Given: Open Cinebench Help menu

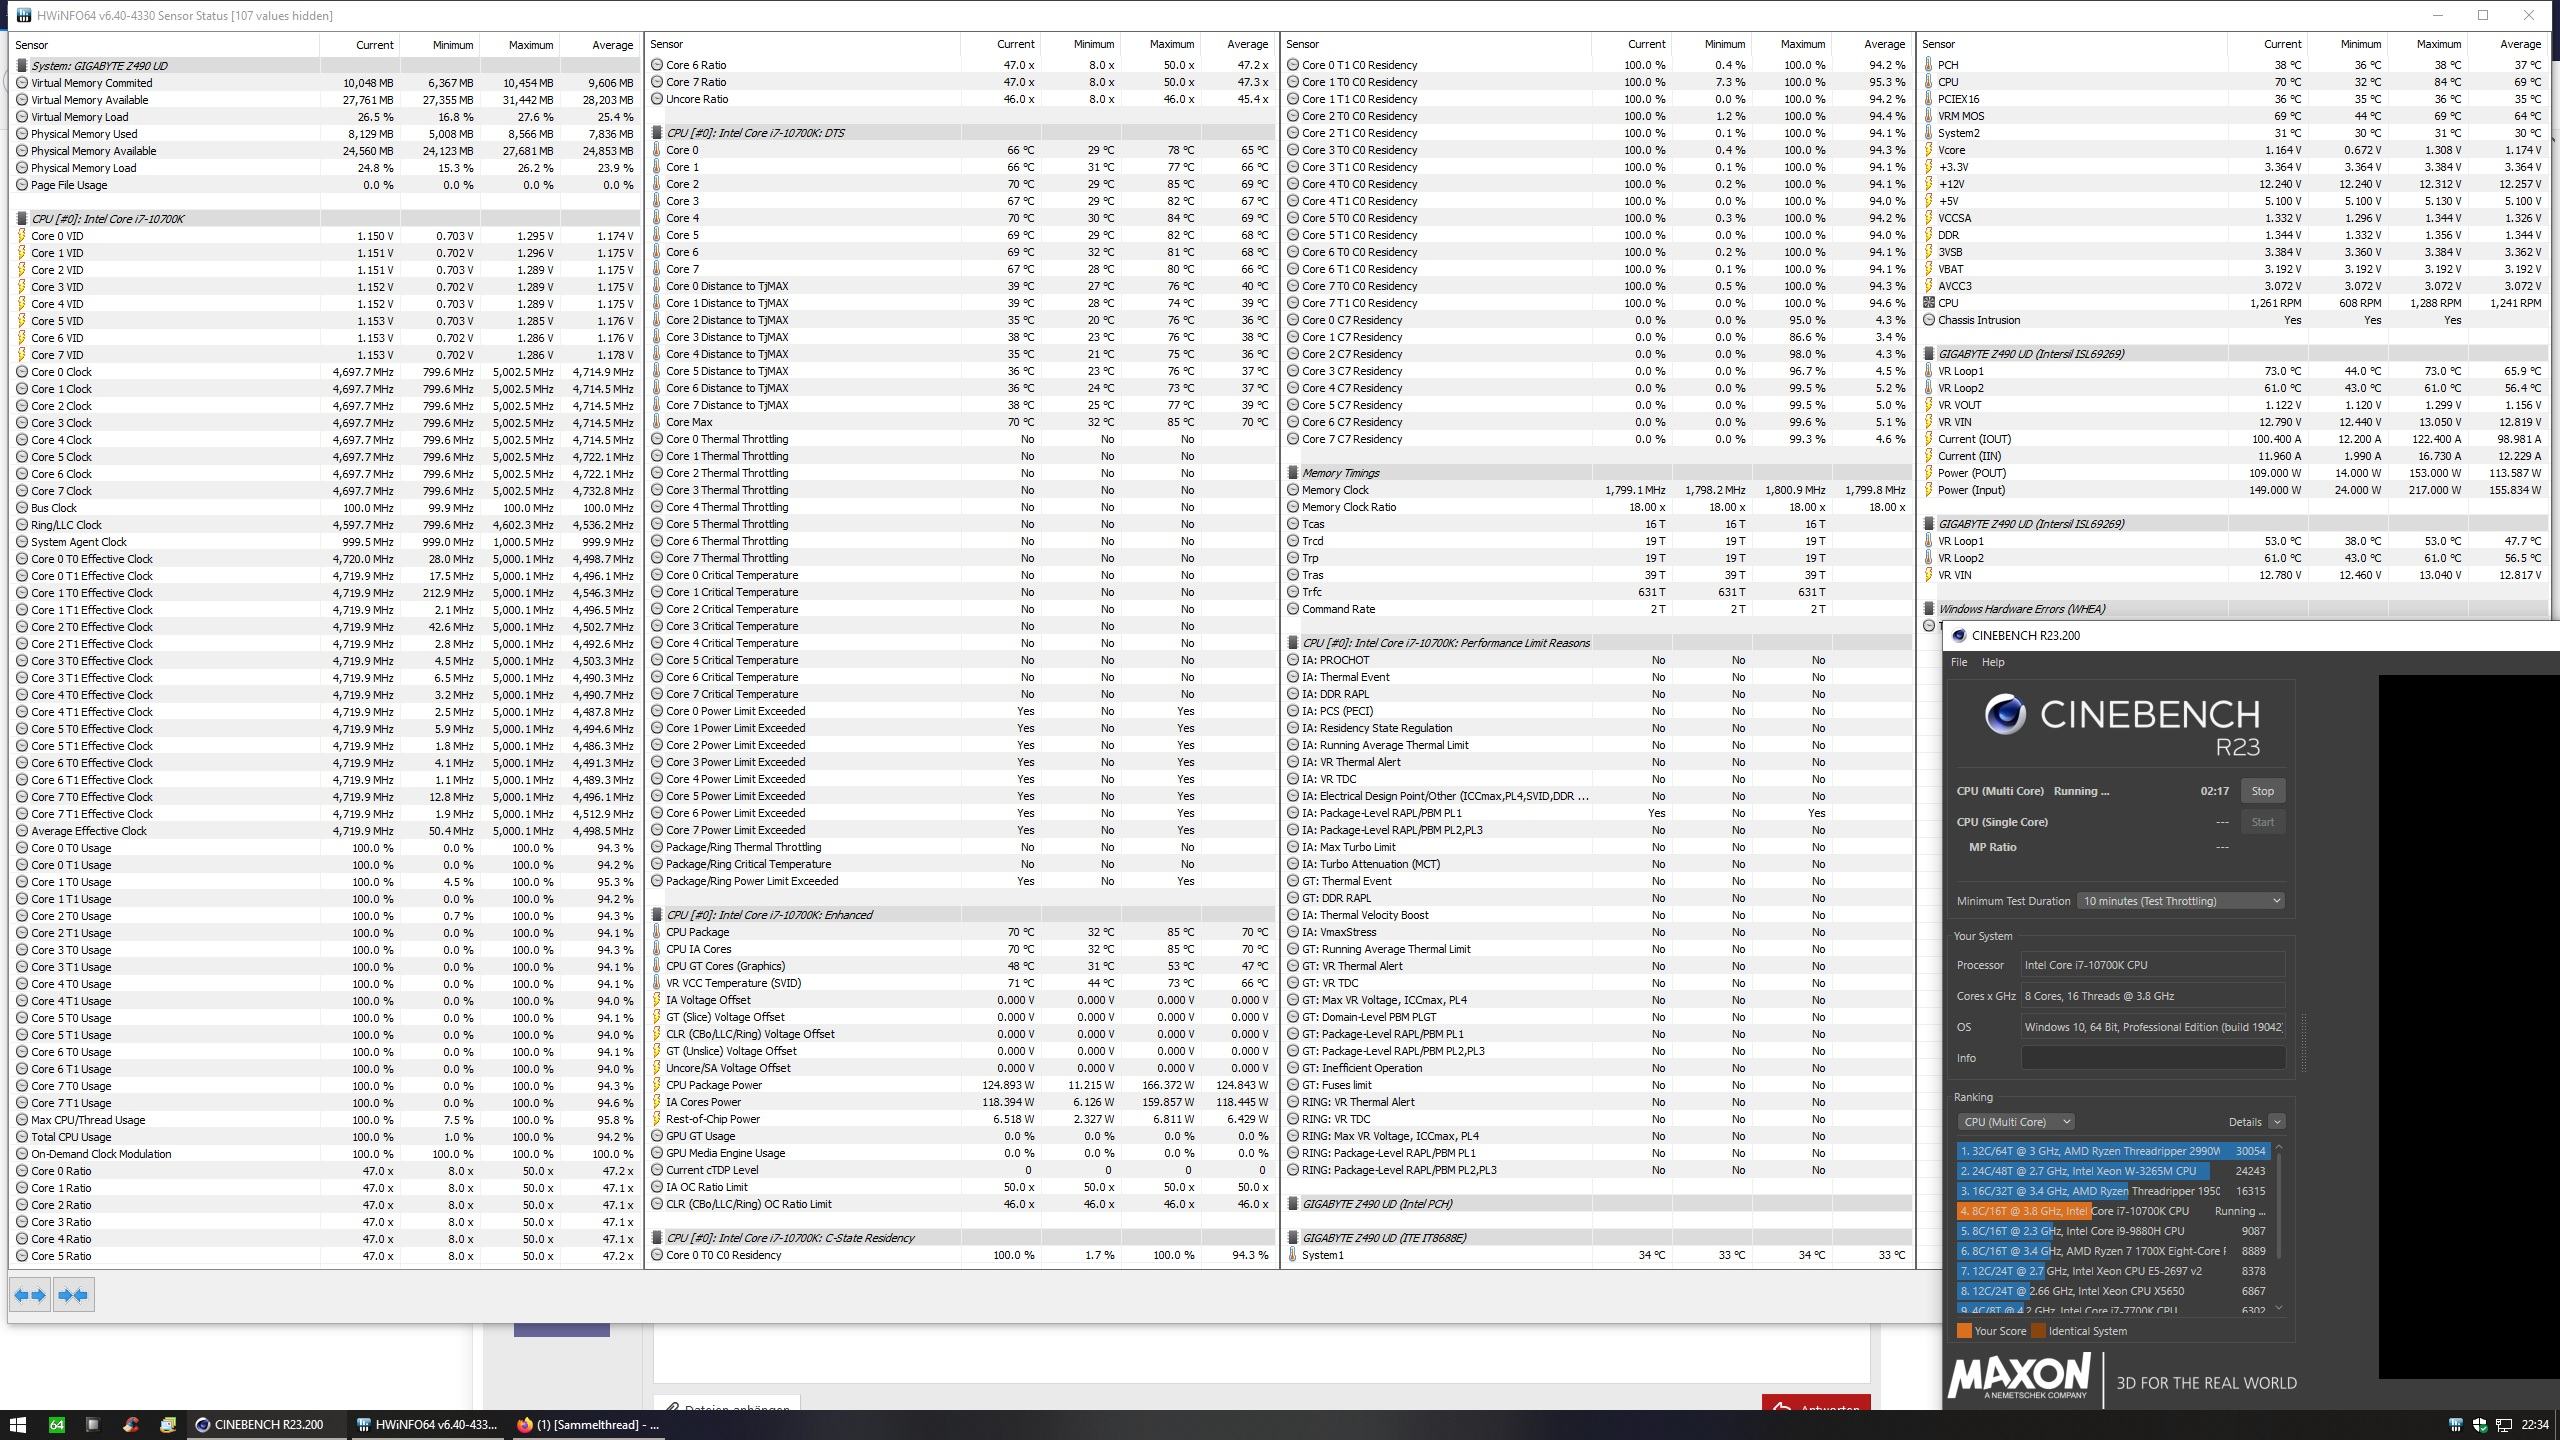Looking at the screenshot, I should 1993,662.
